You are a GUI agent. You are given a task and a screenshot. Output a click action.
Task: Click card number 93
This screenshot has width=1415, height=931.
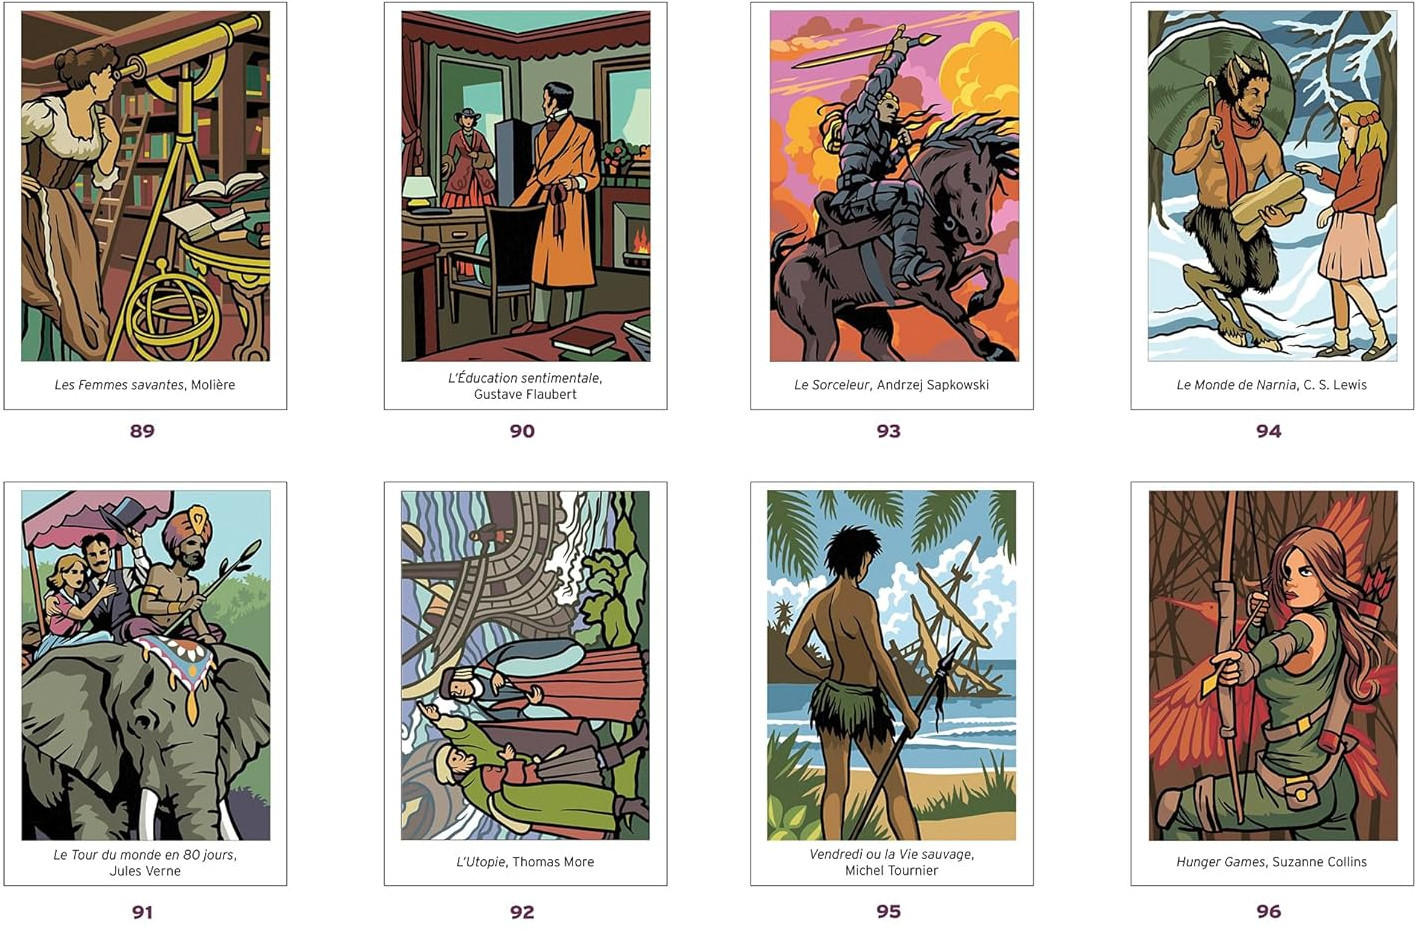tap(888, 431)
